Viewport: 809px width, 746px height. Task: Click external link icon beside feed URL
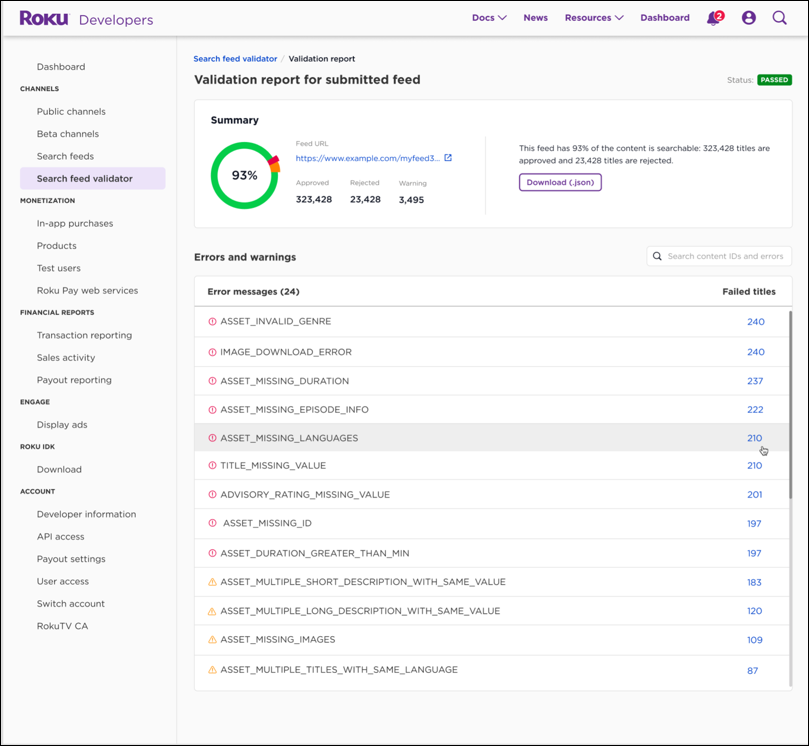448,158
